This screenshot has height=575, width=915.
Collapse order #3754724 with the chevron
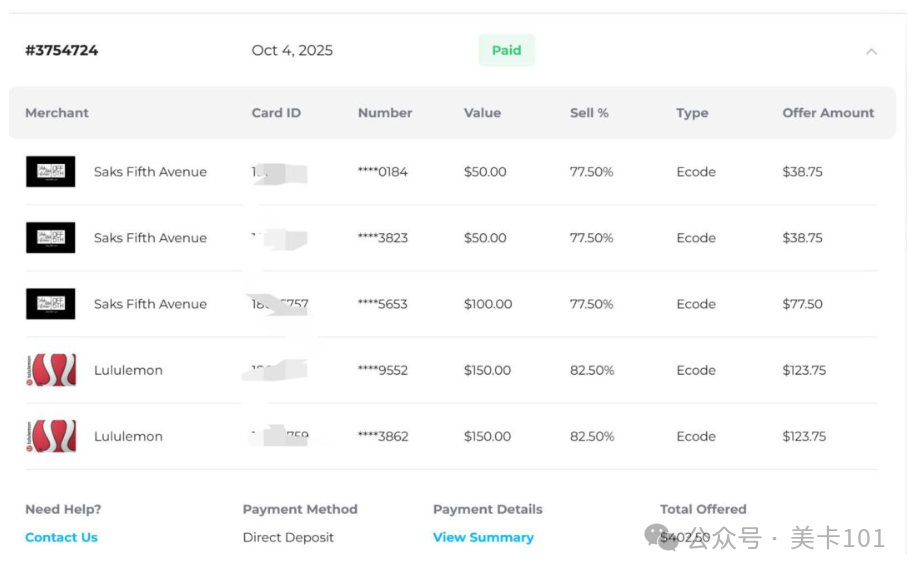point(871,51)
